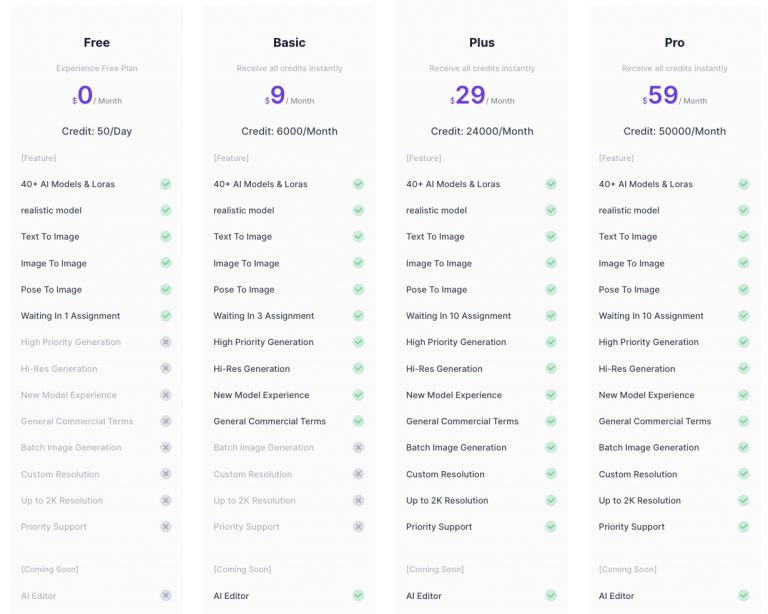Viewport: 768px width, 614px height.
Task: Click grey cross beside Free plan's Up to 2K Resolution
Action: pyautogui.click(x=166, y=501)
